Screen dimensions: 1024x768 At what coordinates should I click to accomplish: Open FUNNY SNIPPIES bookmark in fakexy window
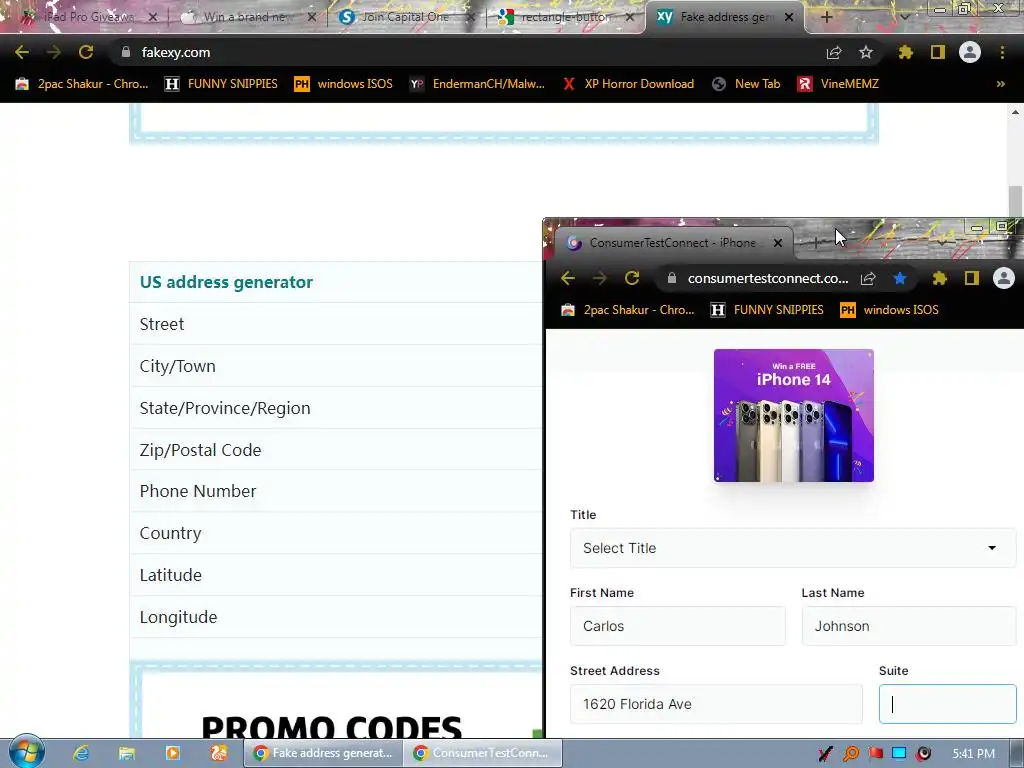(x=221, y=84)
